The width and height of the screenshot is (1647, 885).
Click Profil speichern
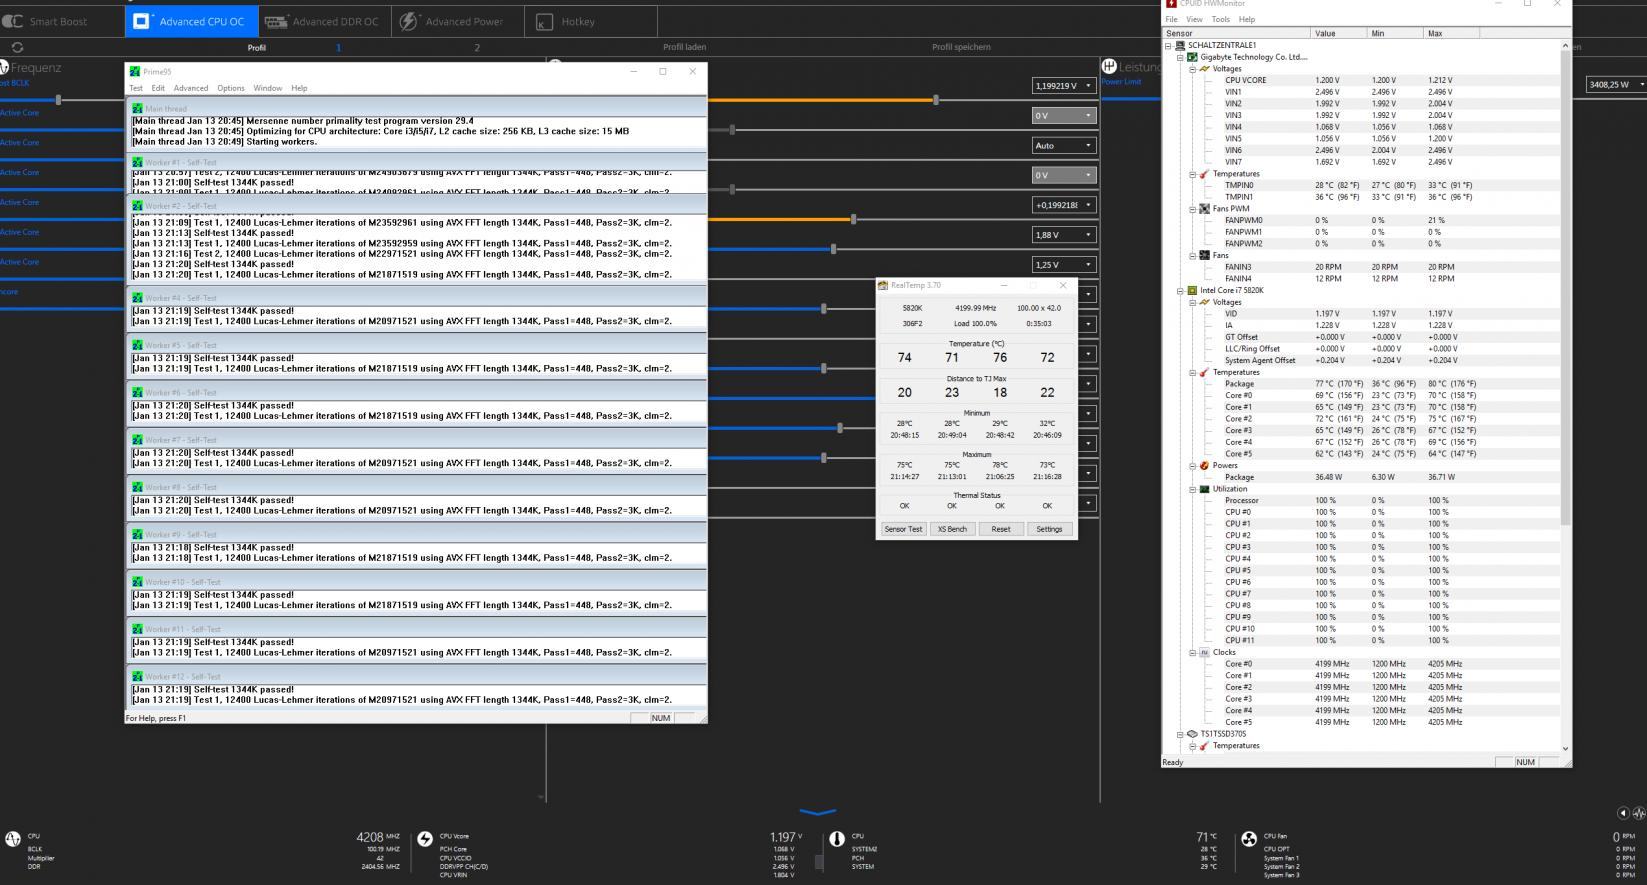961,47
